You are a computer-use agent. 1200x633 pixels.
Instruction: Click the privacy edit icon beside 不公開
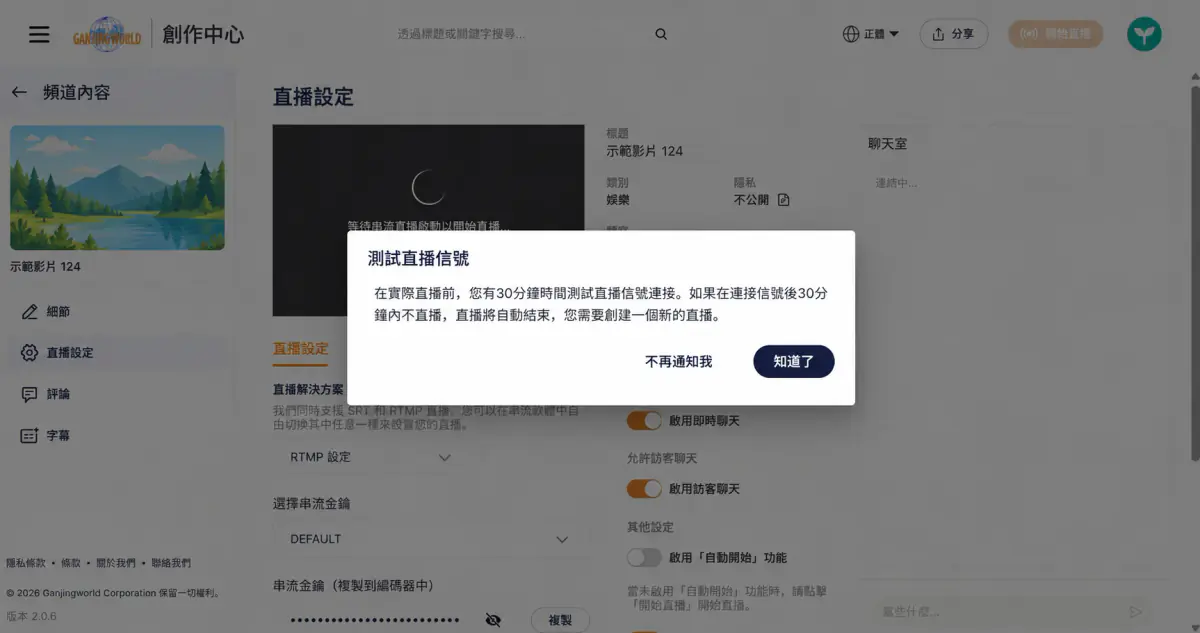[784, 200]
